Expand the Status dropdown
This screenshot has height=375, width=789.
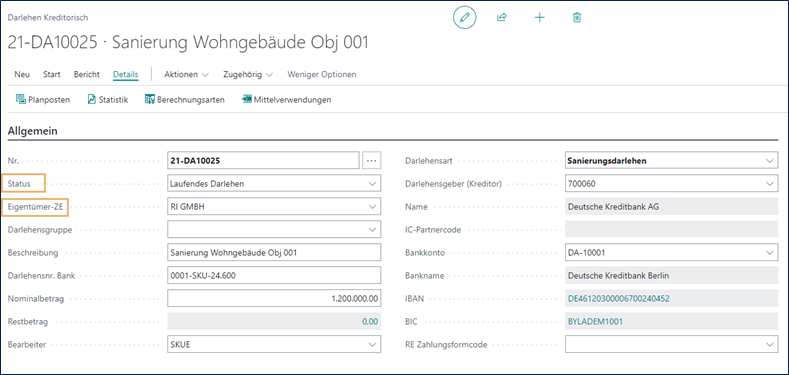click(372, 184)
